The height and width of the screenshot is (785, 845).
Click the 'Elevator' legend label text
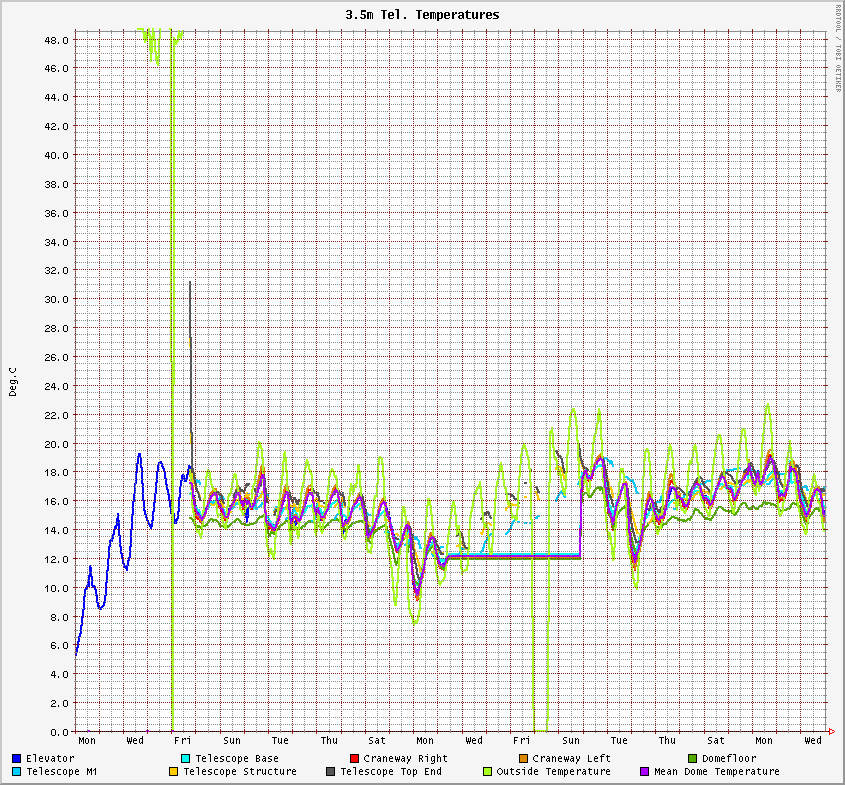[50, 758]
